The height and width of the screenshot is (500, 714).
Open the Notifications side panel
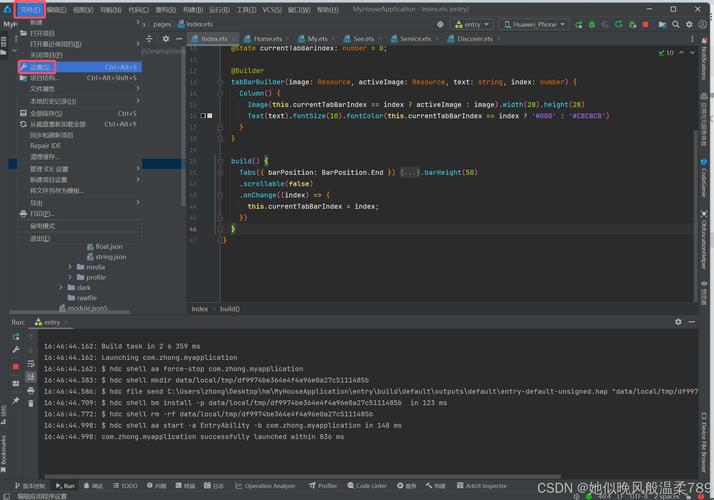(704, 59)
